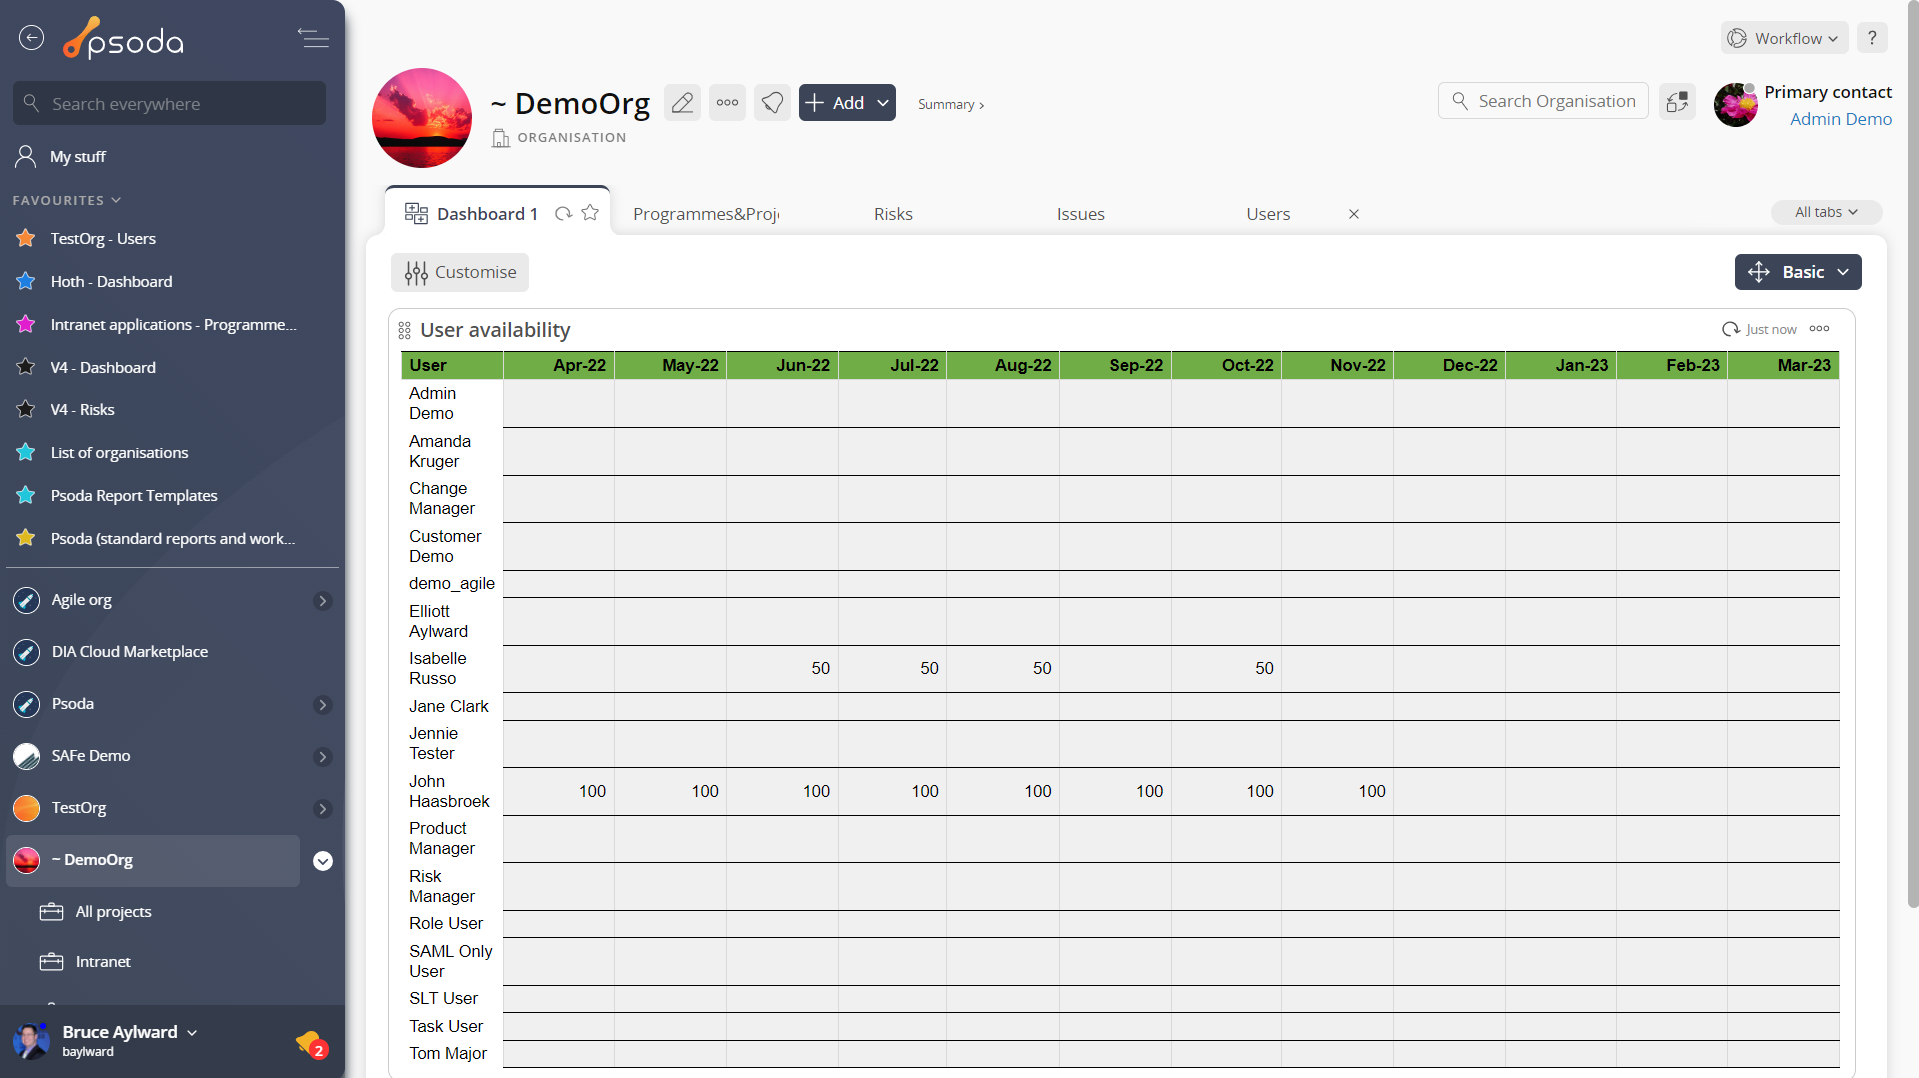Click John Haasbroek's Nov-22 value 100
Viewport: 1919px width, 1078px height.
[x=1371, y=791]
